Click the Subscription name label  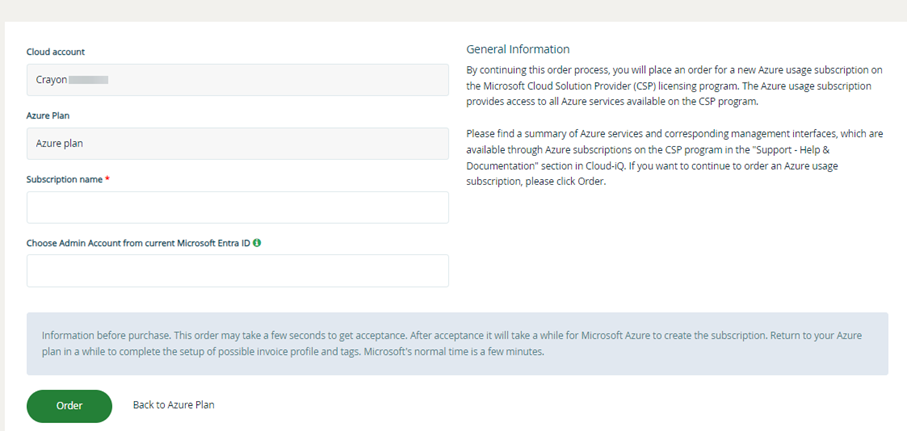pos(66,179)
